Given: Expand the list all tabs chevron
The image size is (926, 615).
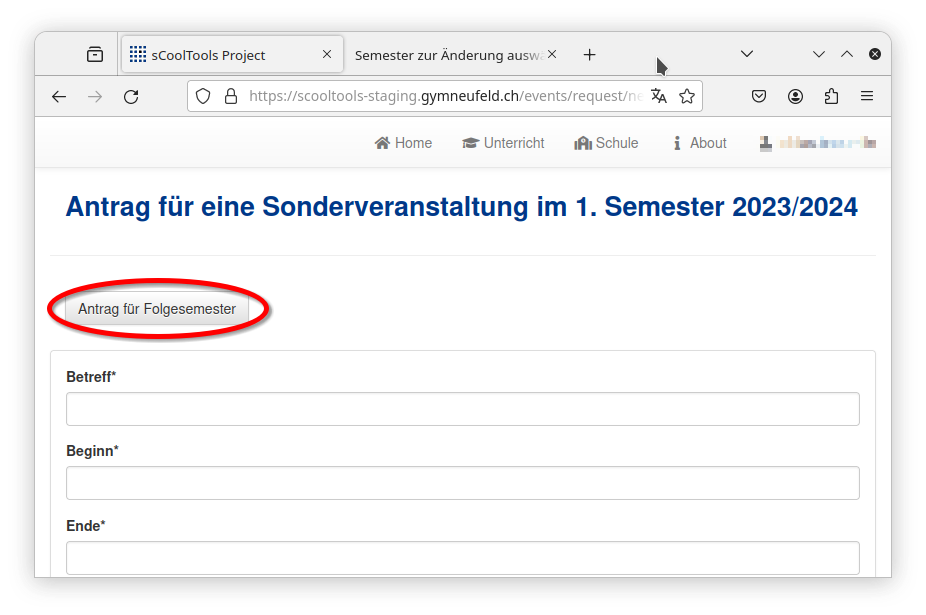Looking at the screenshot, I should pyautogui.click(x=746, y=55).
